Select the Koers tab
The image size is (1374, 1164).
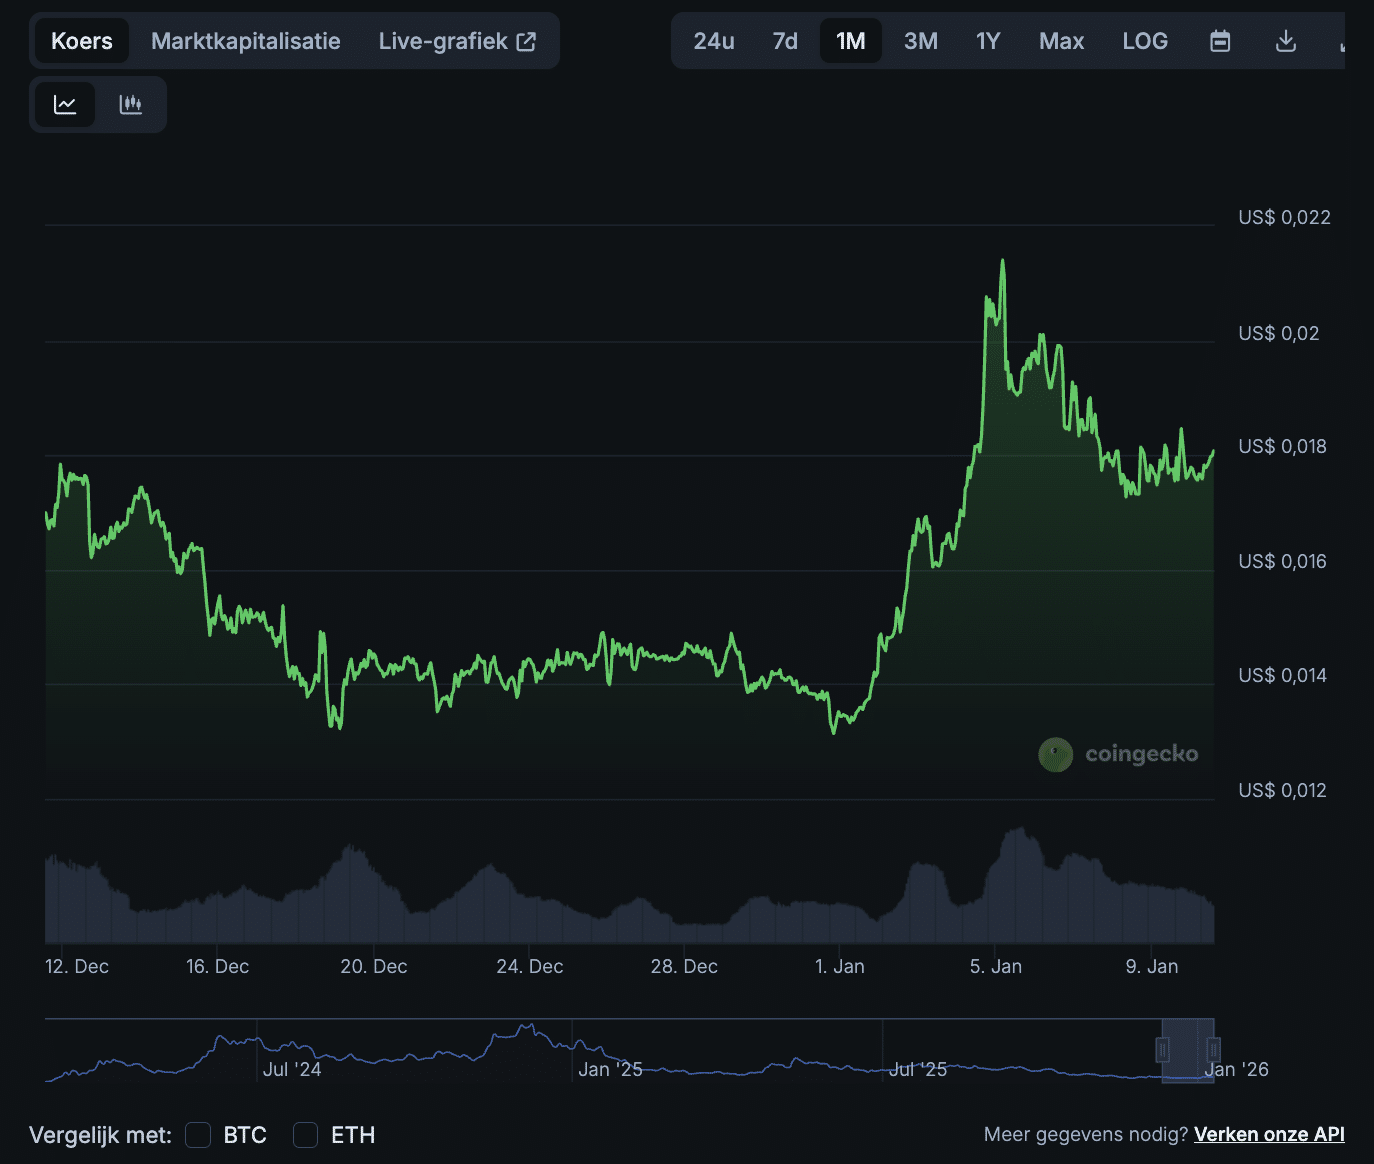pos(82,41)
